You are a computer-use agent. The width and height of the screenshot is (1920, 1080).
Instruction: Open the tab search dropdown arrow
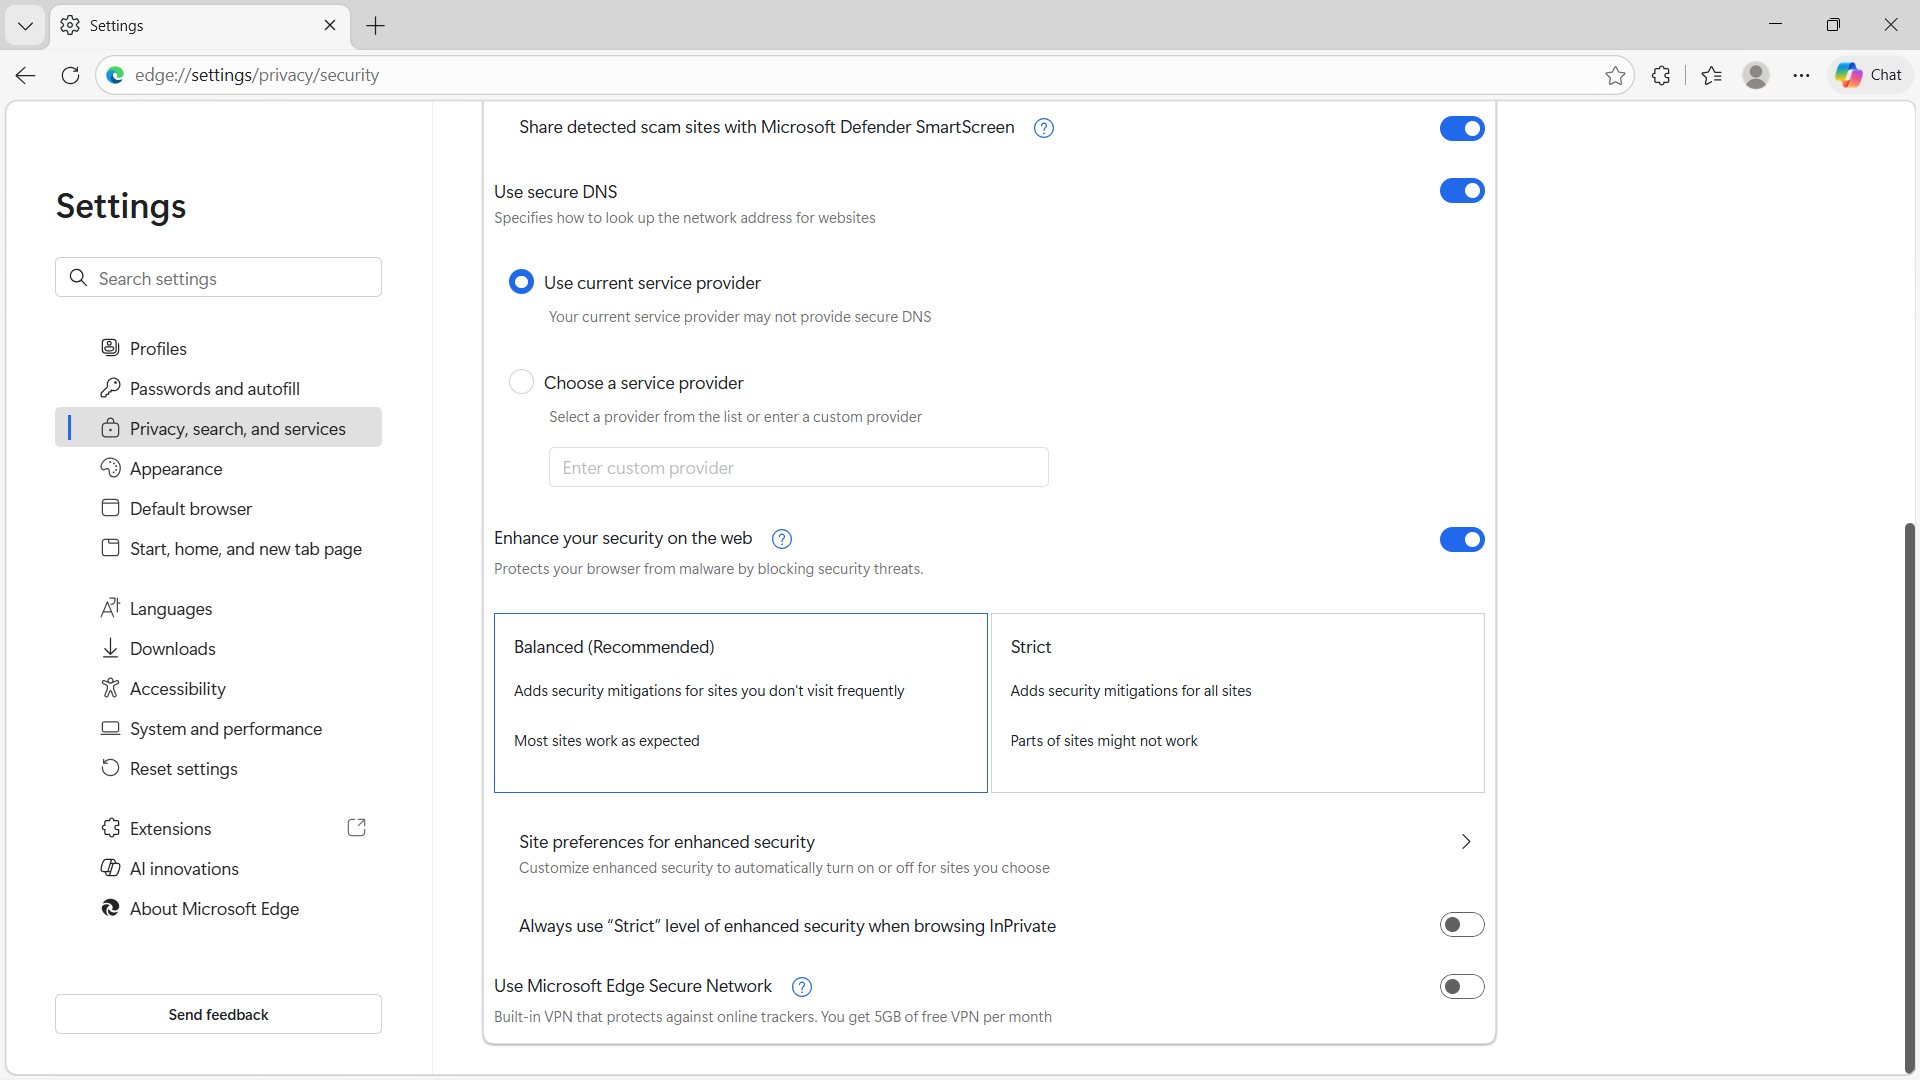click(25, 25)
